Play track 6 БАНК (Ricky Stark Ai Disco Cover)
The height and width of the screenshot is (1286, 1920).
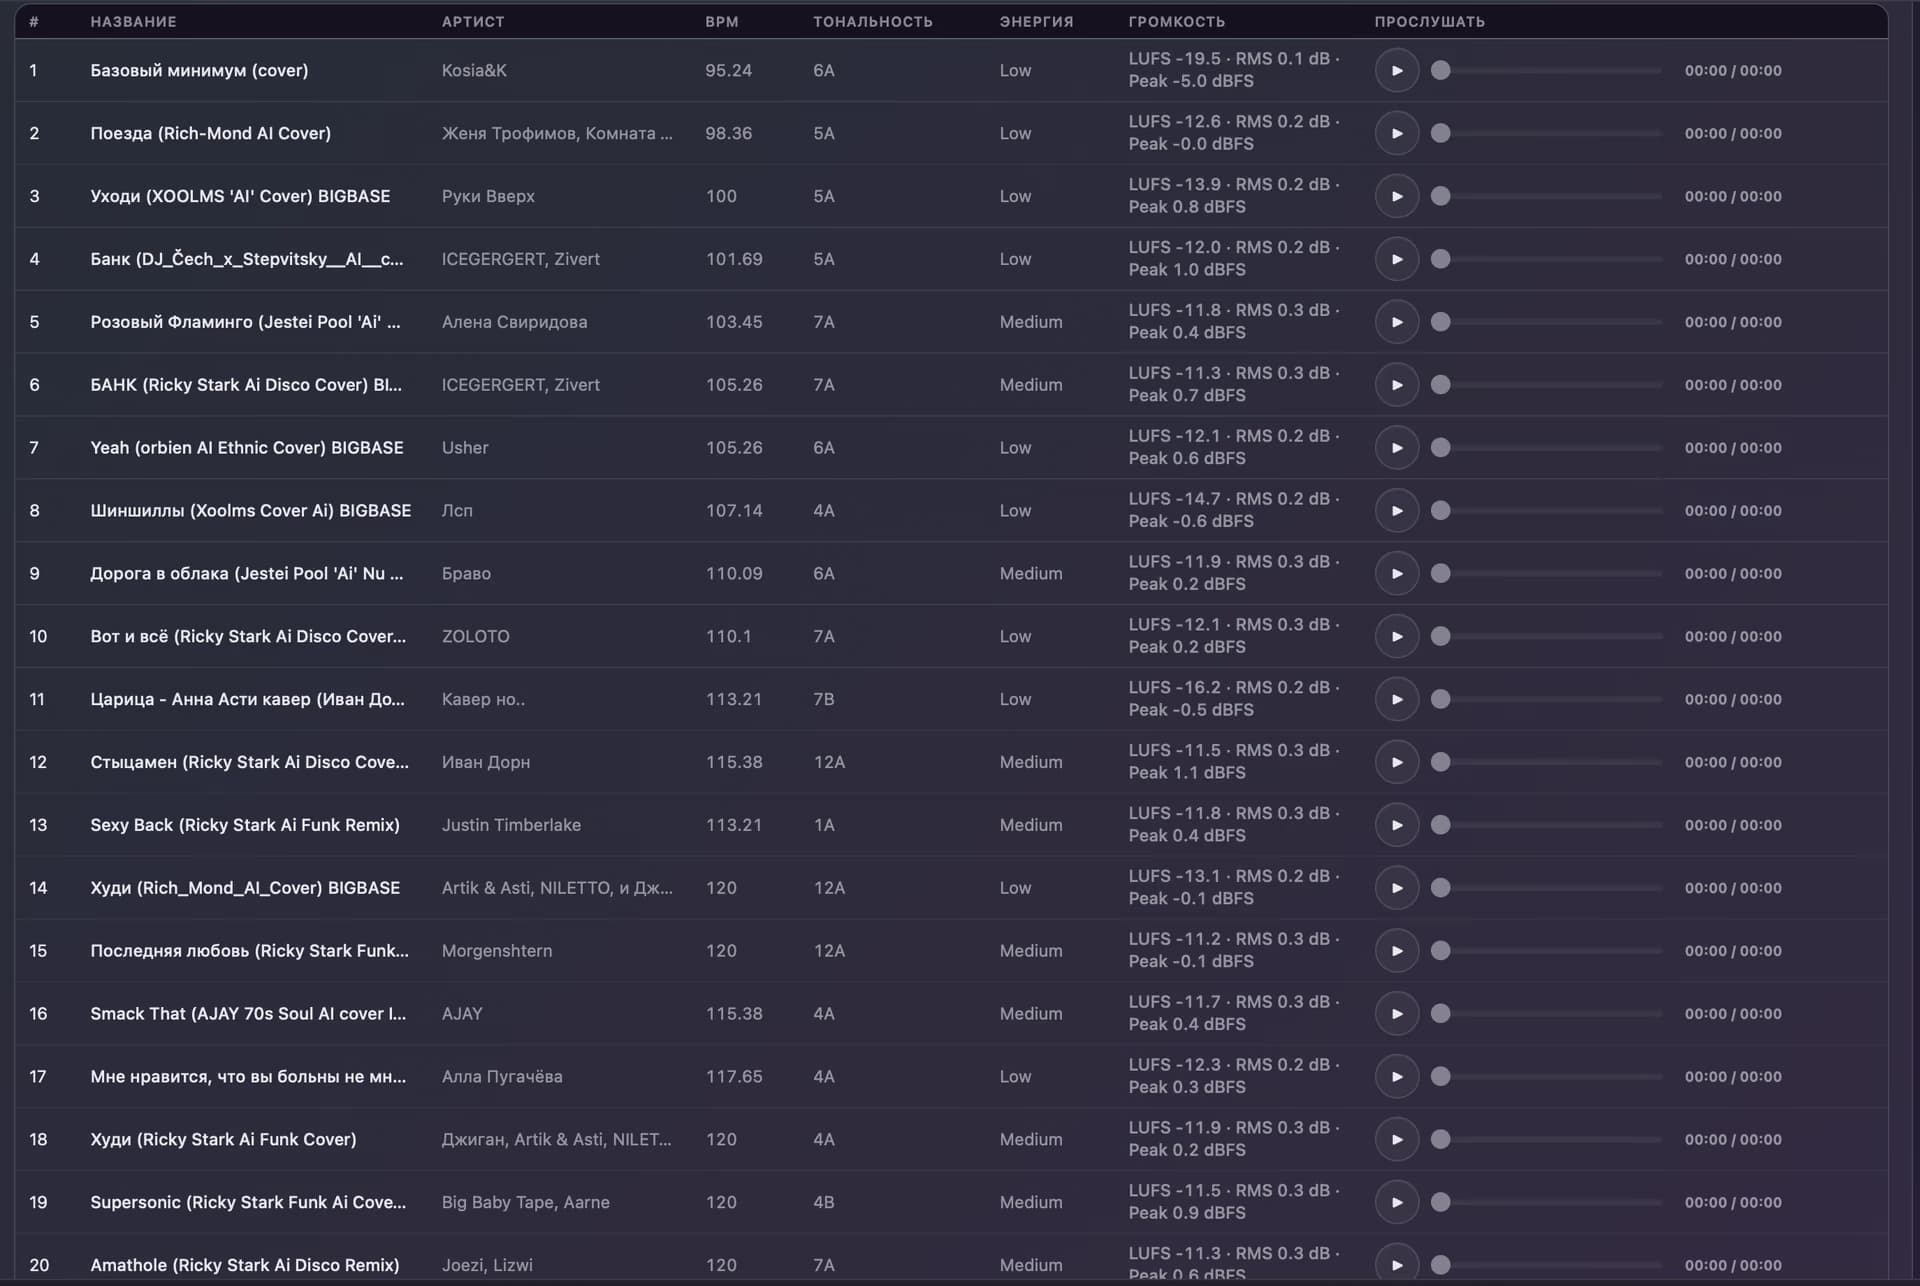click(1396, 385)
